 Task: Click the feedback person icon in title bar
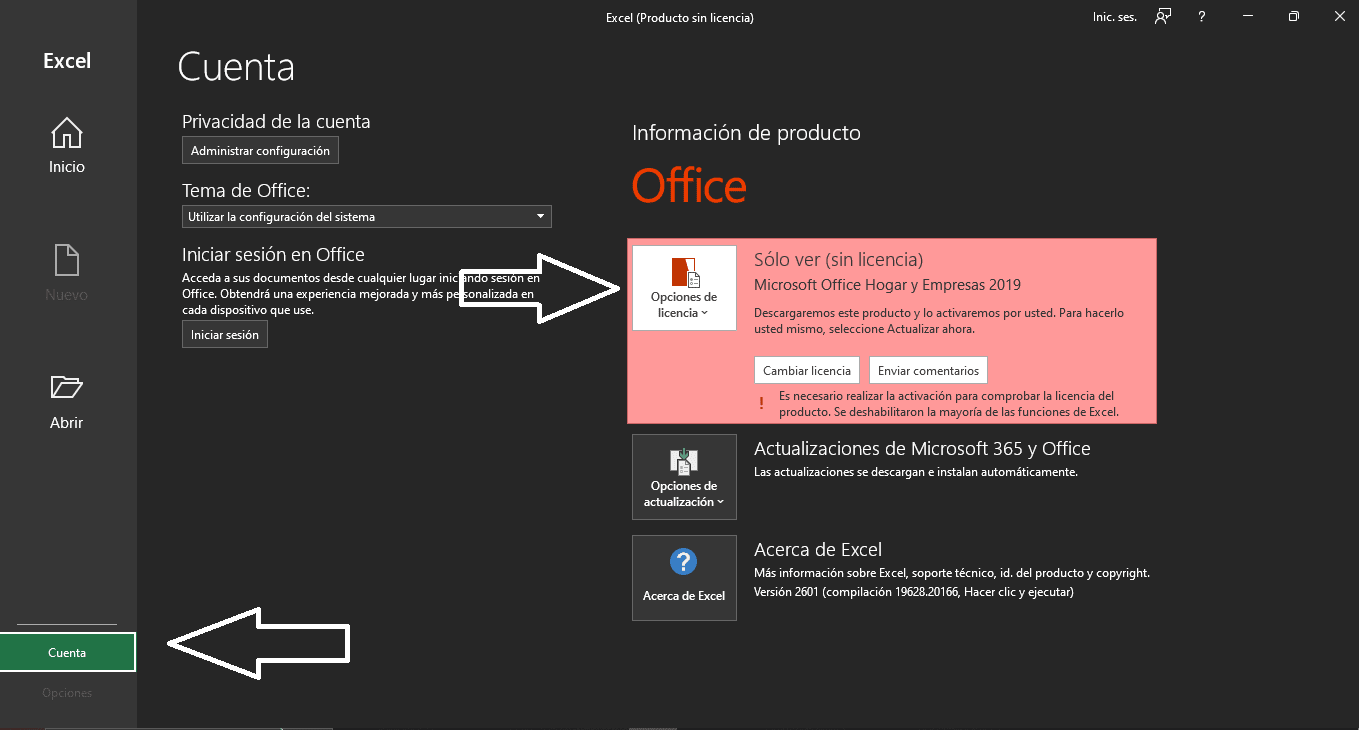[x=1162, y=16]
